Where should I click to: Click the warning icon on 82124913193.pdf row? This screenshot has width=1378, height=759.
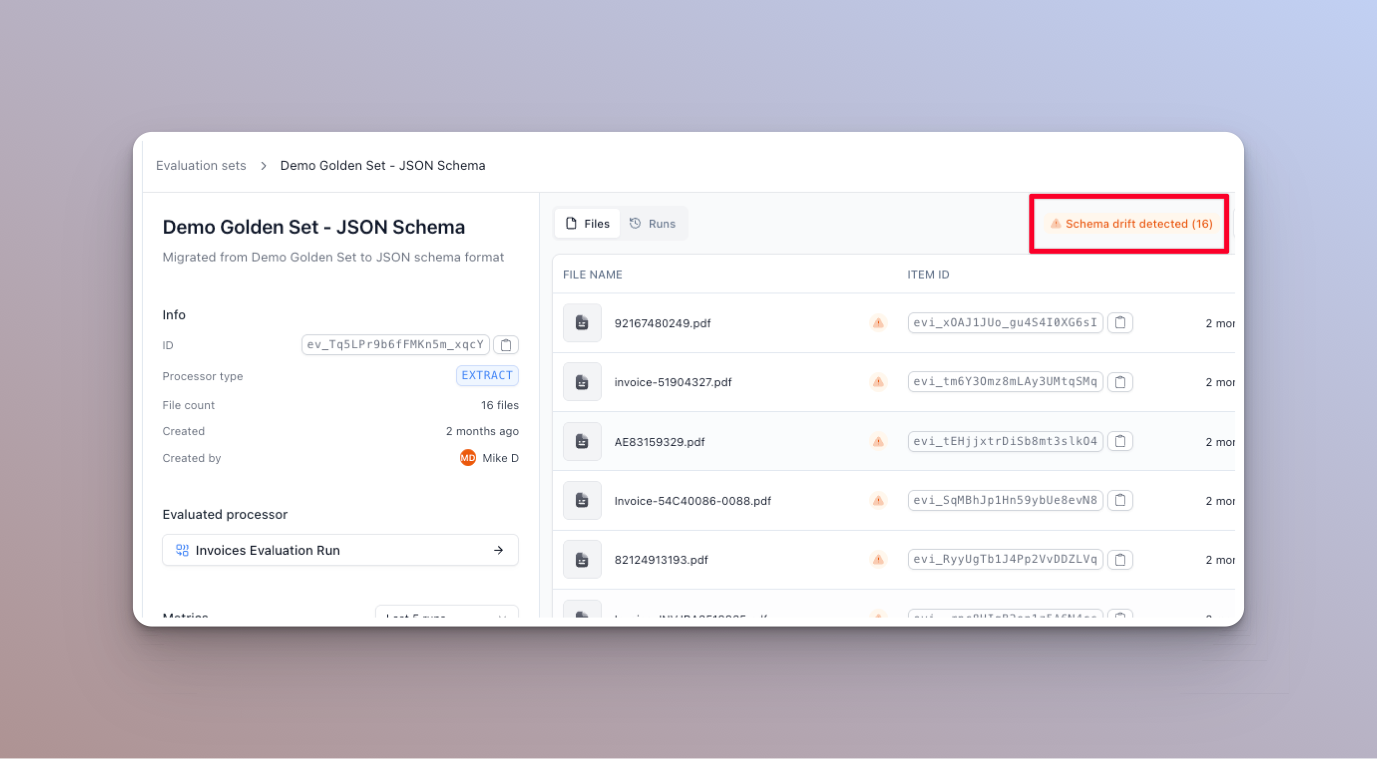pyautogui.click(x=878, y=559)
